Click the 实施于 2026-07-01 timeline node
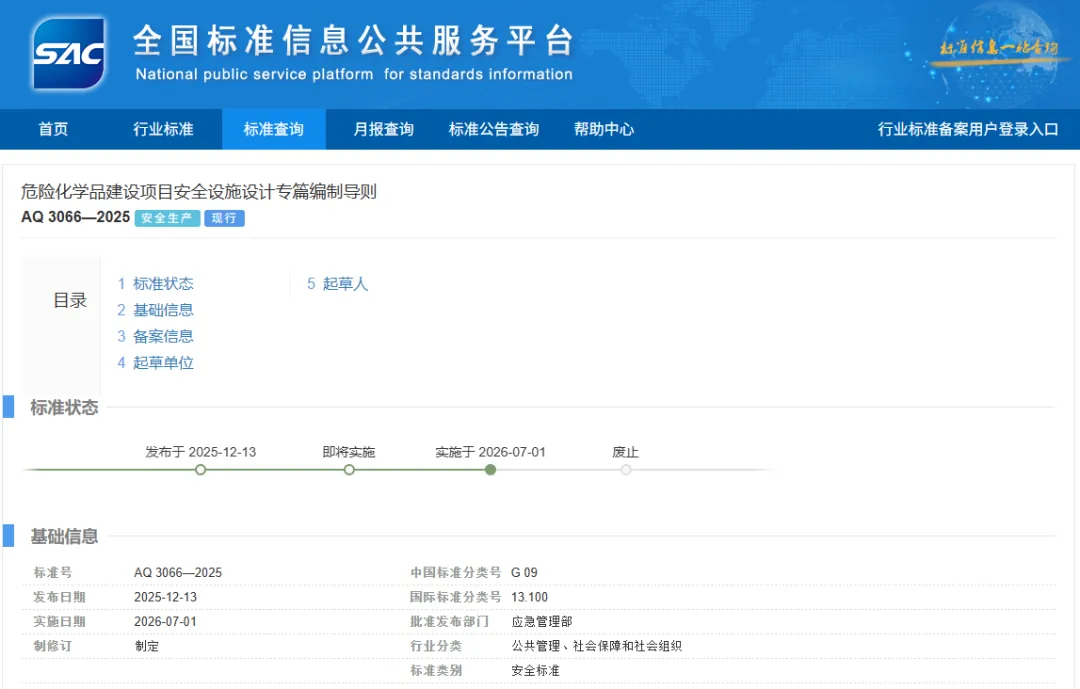 click(490, 470)
